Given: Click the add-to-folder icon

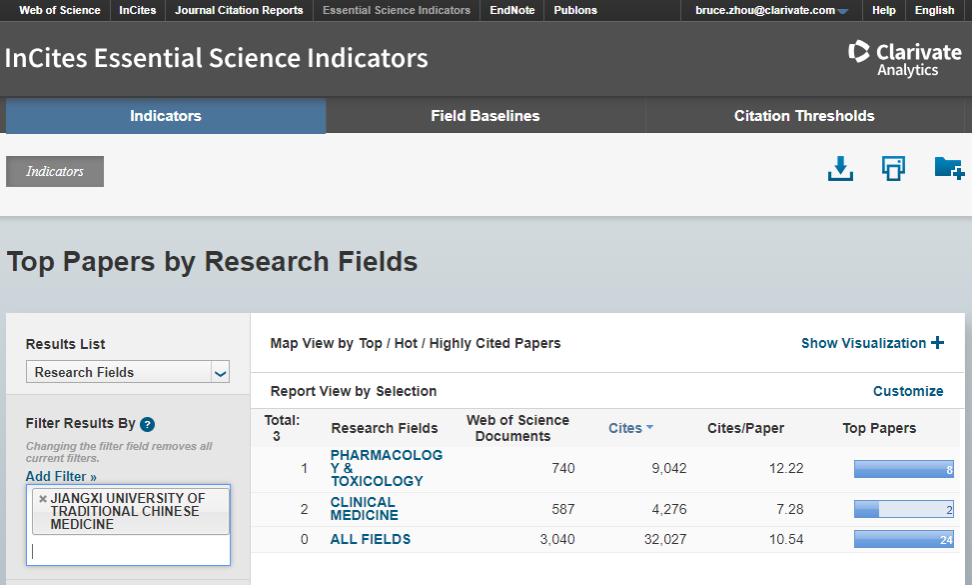Looking at the screenshot, I should (947, 169).
